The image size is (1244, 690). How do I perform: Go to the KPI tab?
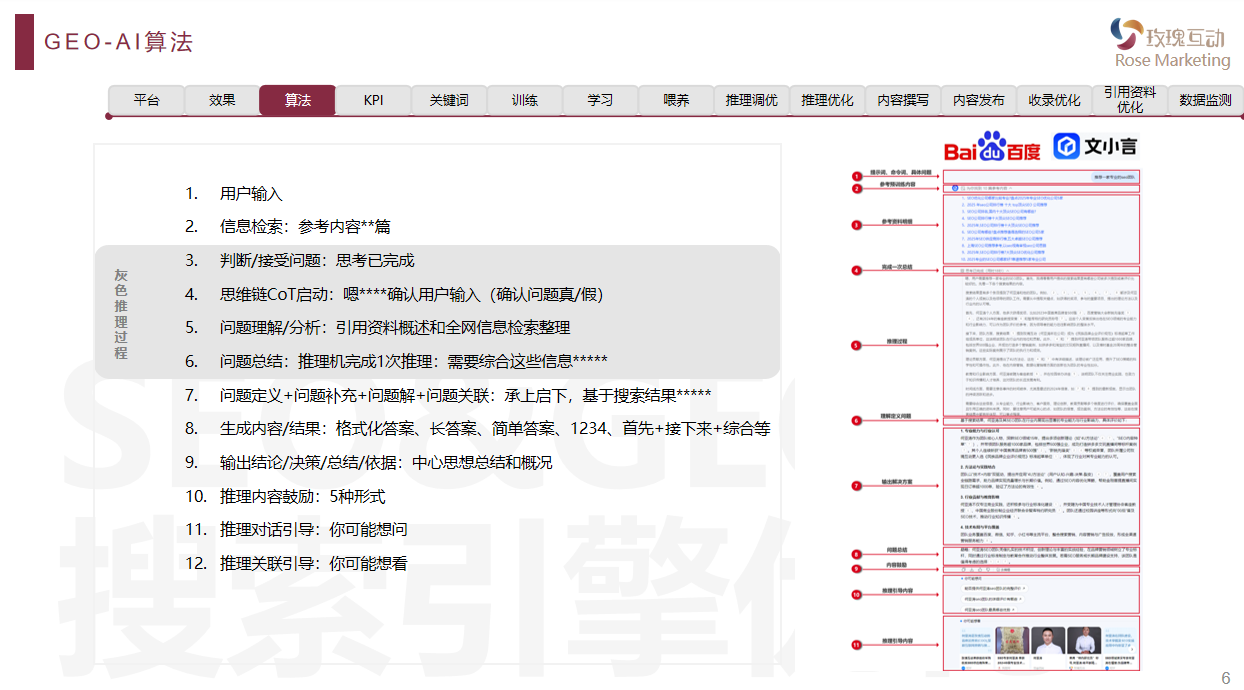(x=373, y=100)
